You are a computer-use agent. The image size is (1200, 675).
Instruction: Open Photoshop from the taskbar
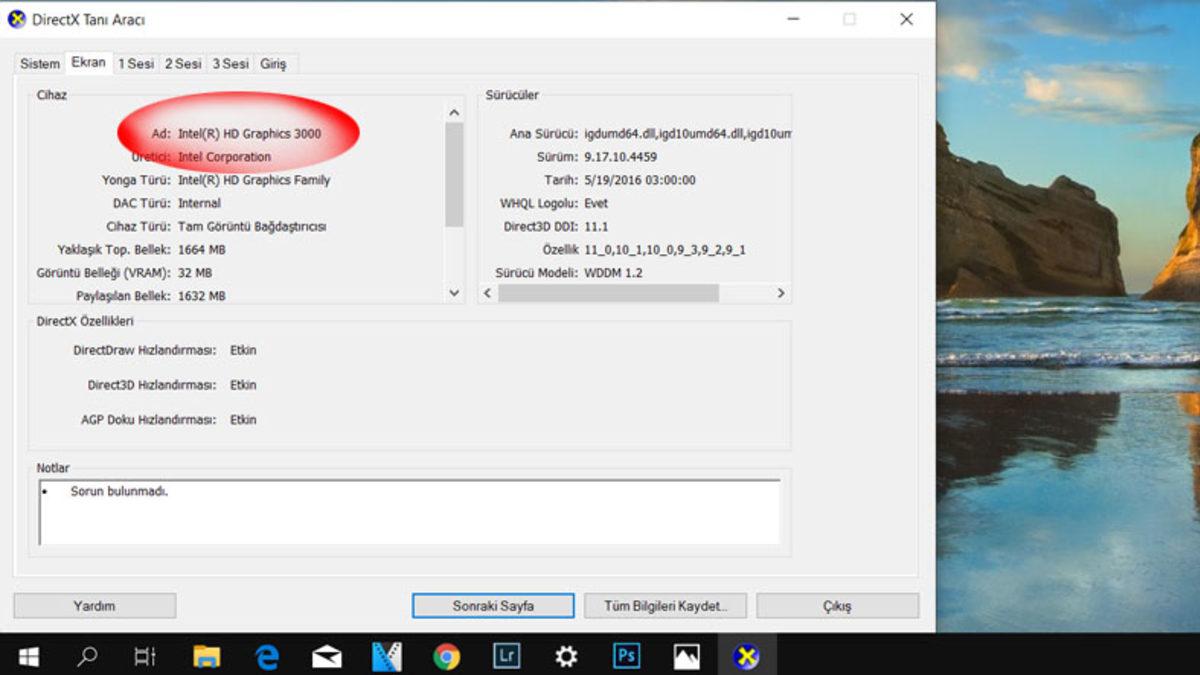pos(626,656)
